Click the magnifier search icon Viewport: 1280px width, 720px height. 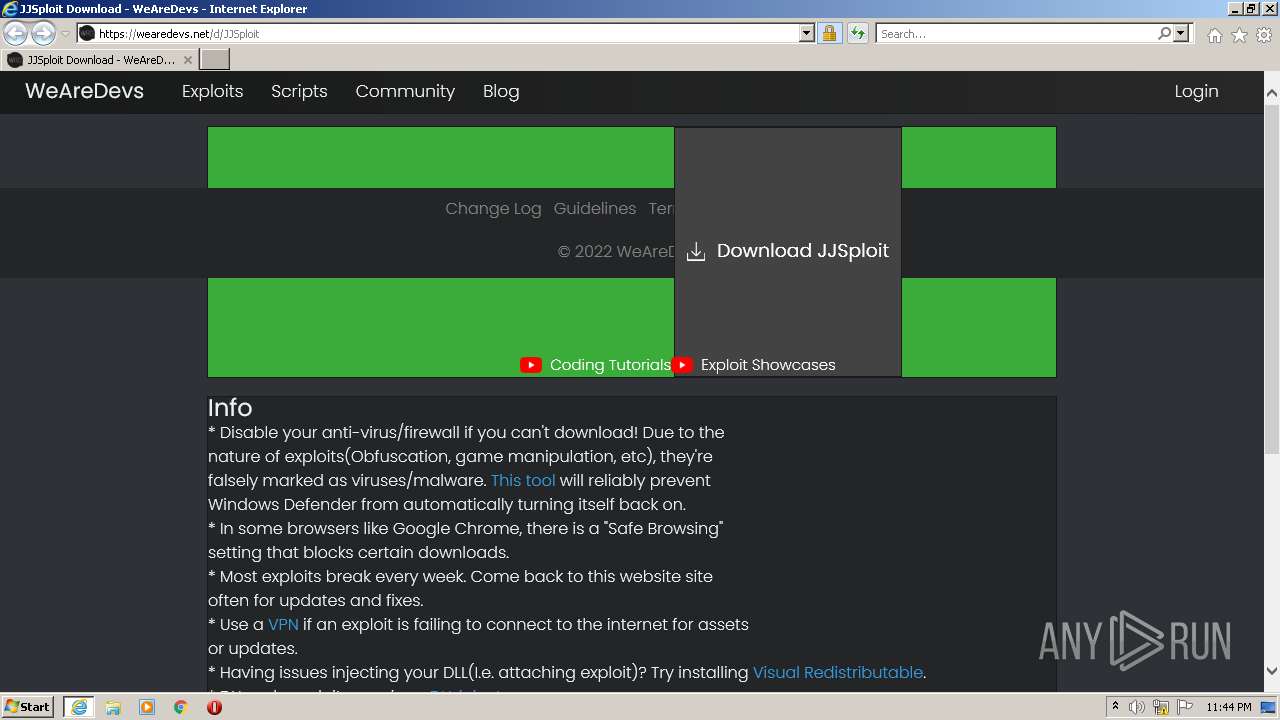(x=1164, y=33)
